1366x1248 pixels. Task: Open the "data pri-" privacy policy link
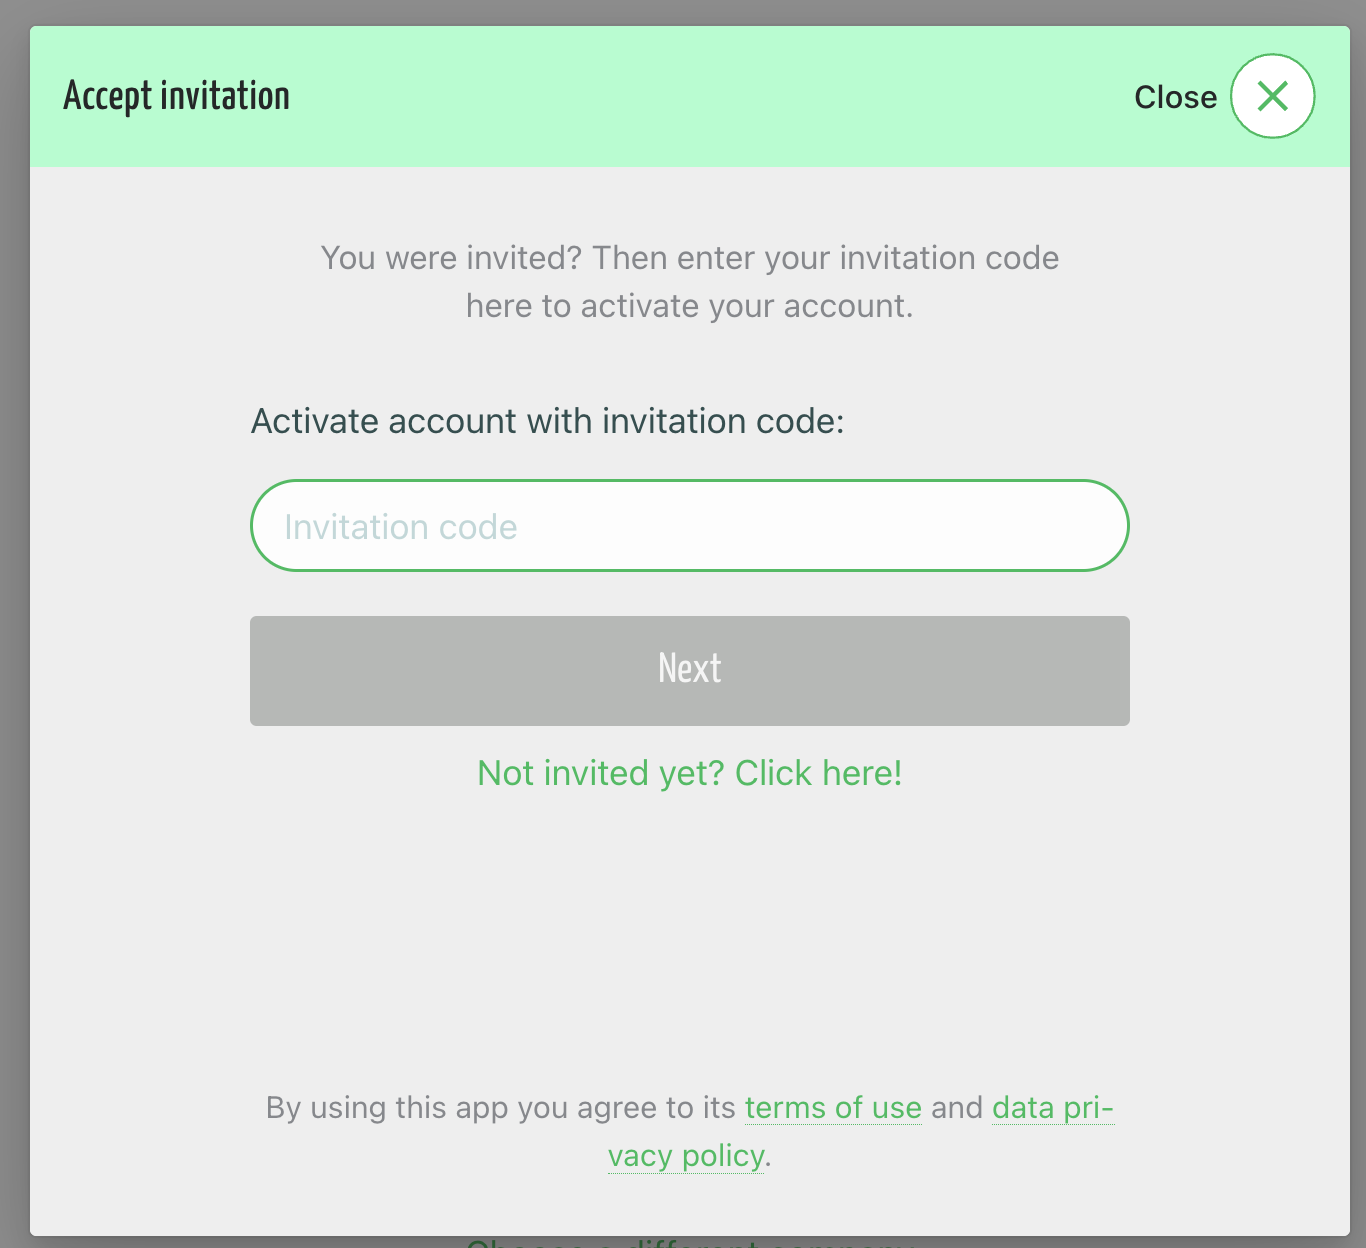[1052, 1107]
